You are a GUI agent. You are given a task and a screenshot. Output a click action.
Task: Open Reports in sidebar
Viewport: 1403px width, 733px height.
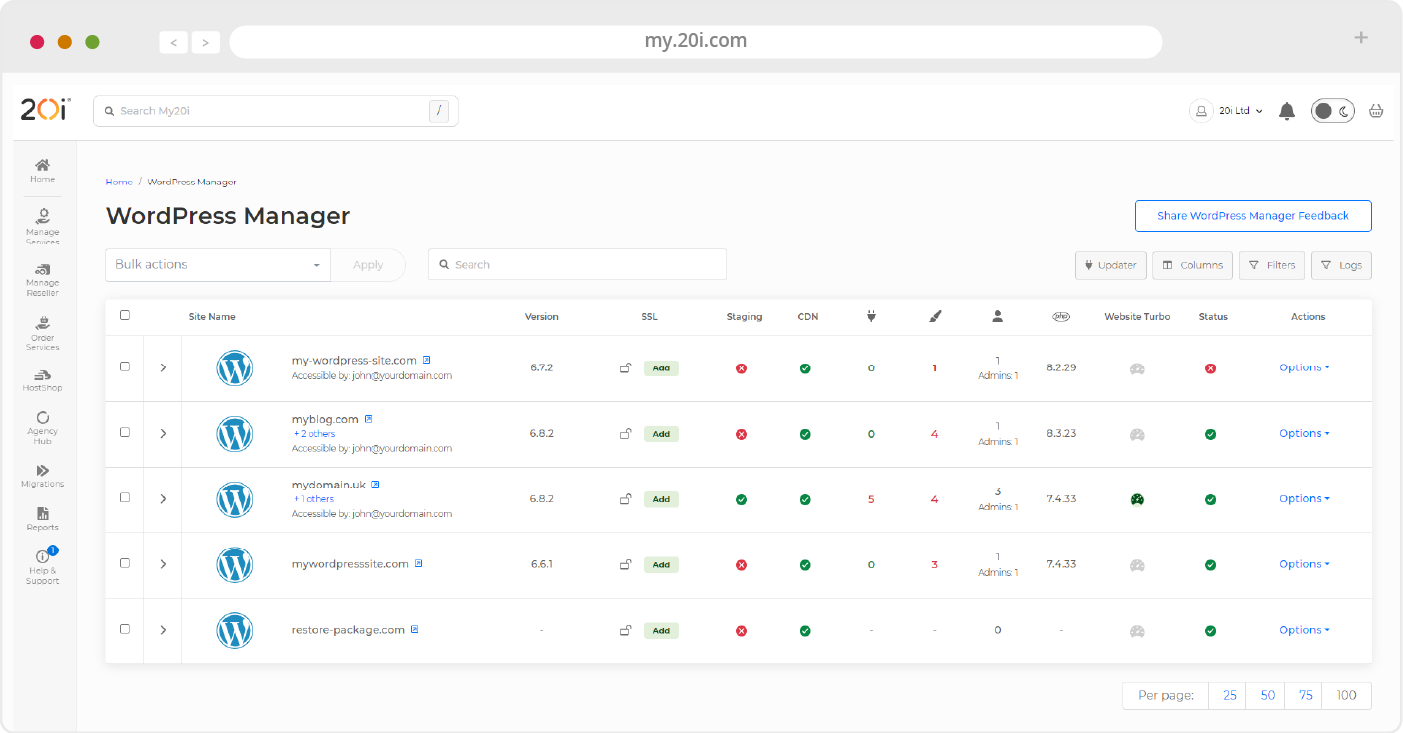(42, 519)
